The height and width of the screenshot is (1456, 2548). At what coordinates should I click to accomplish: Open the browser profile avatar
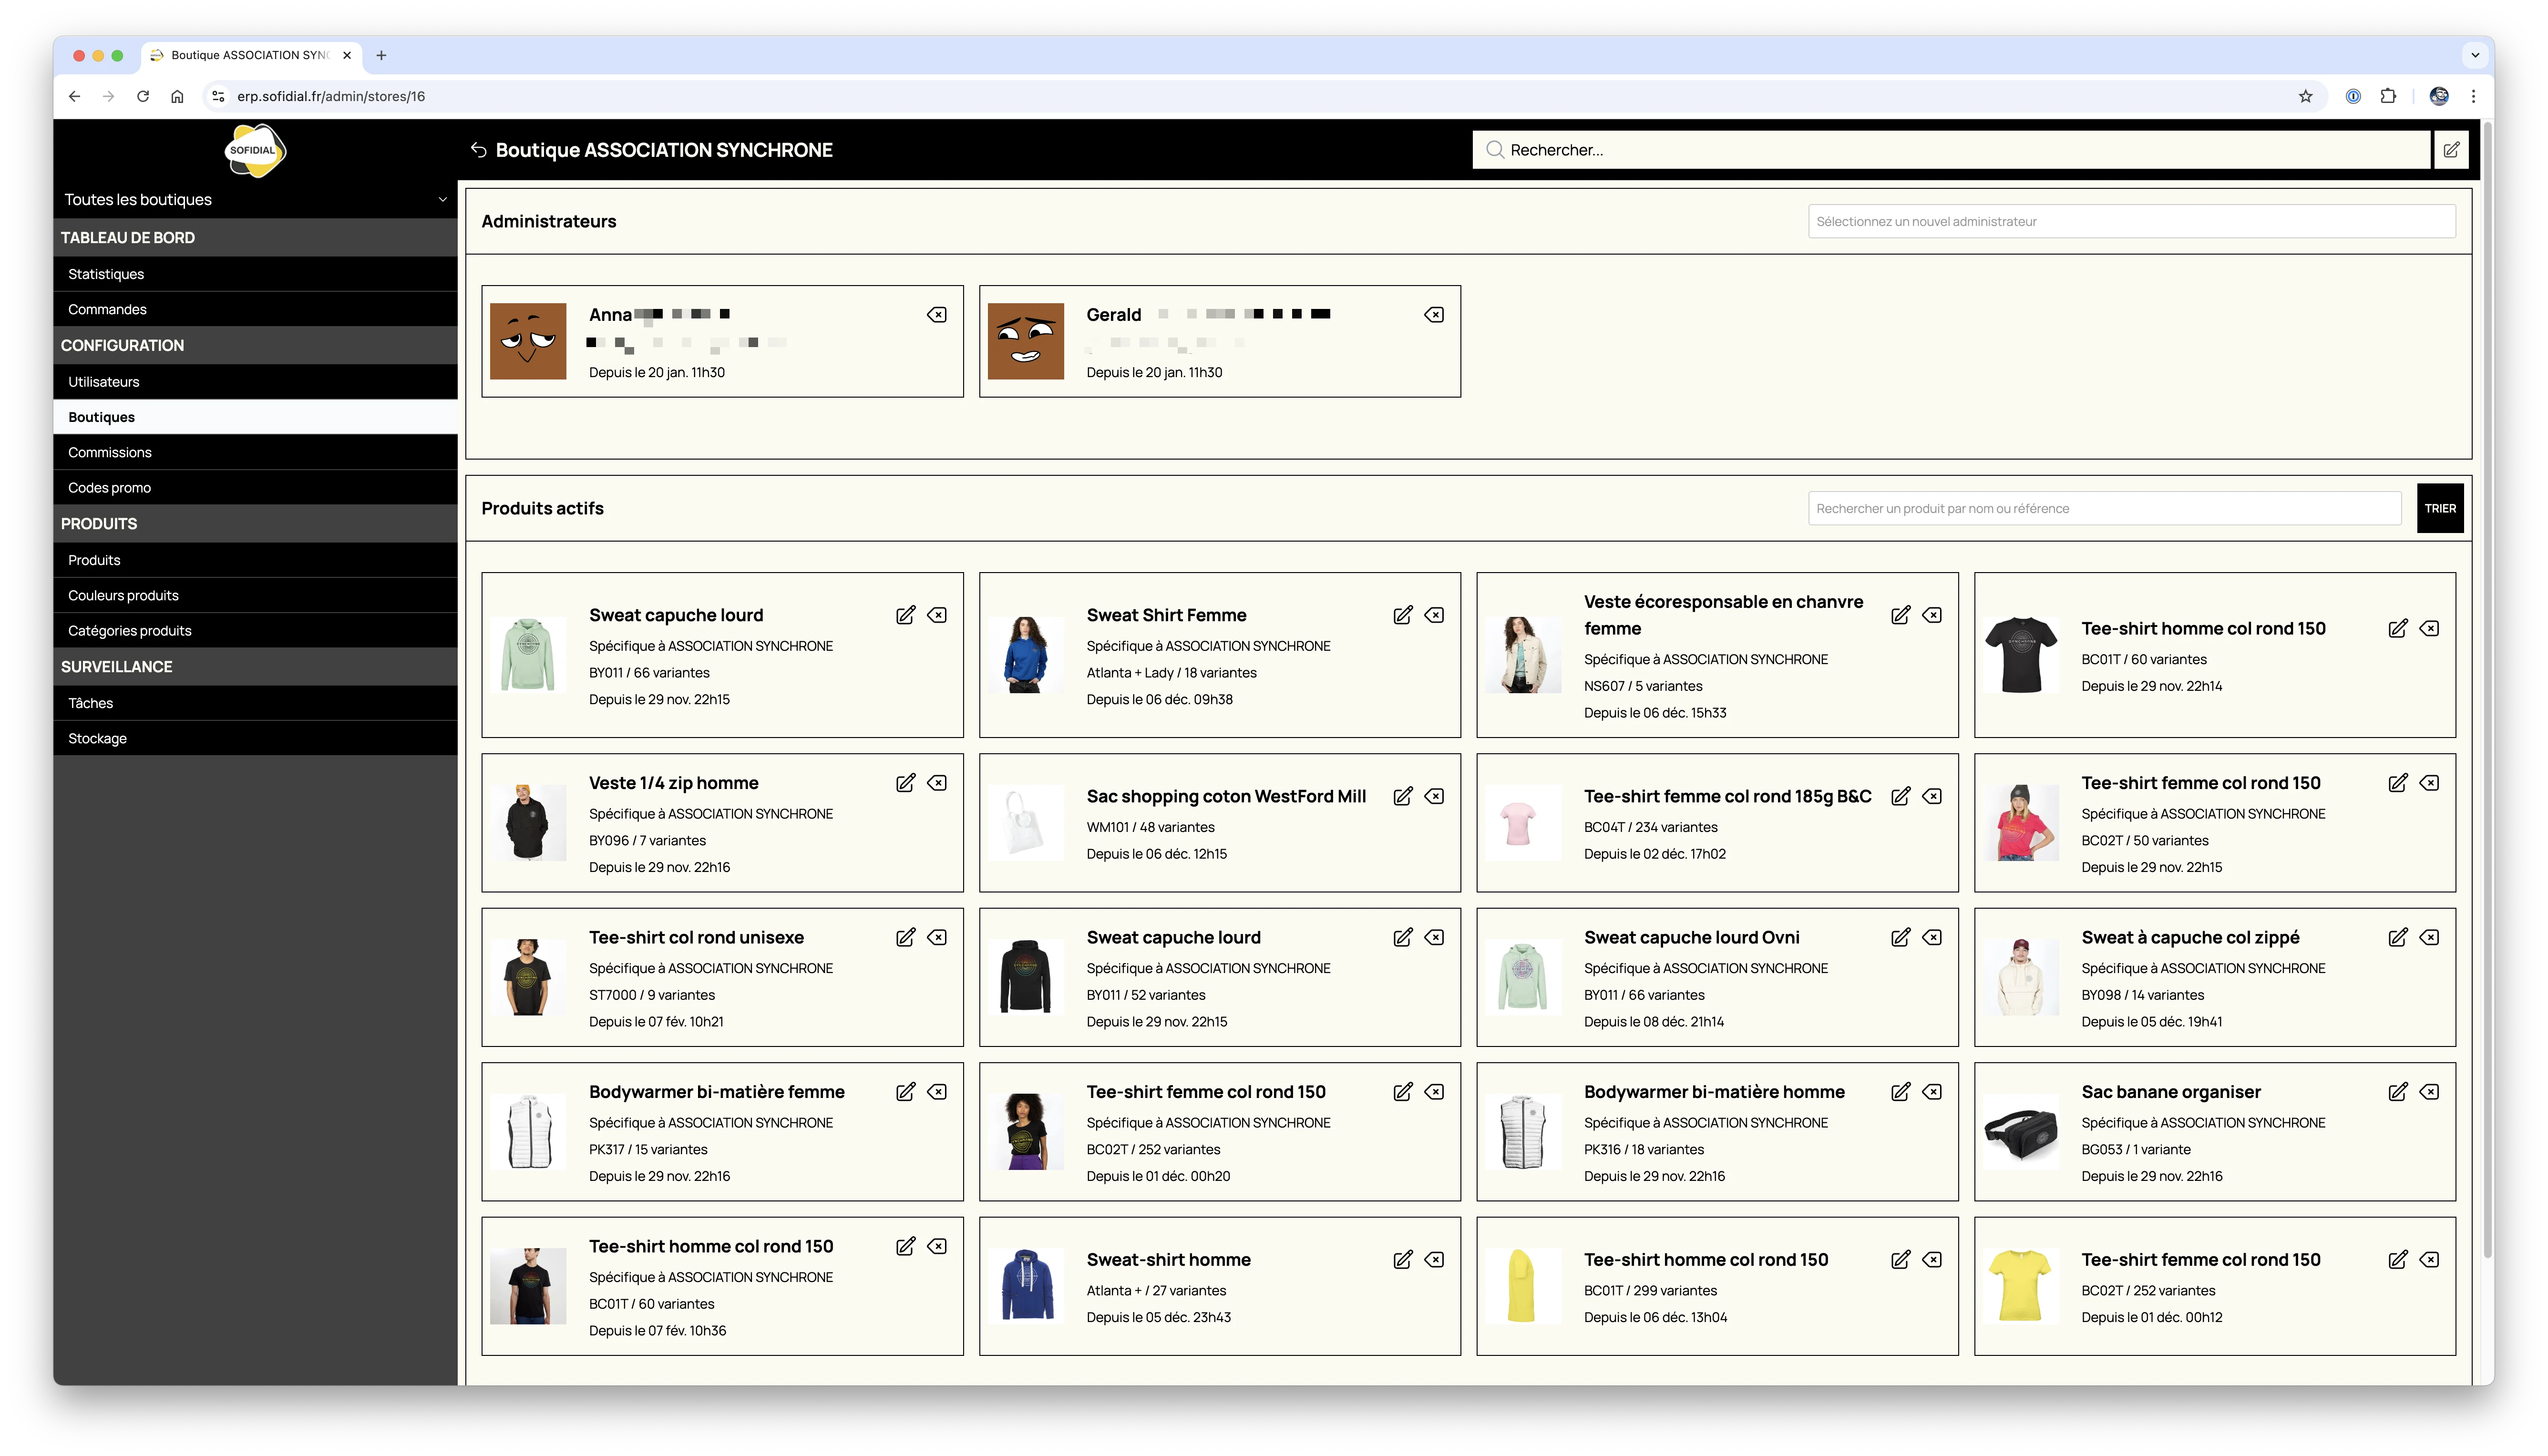click(x=2439, y=96)
